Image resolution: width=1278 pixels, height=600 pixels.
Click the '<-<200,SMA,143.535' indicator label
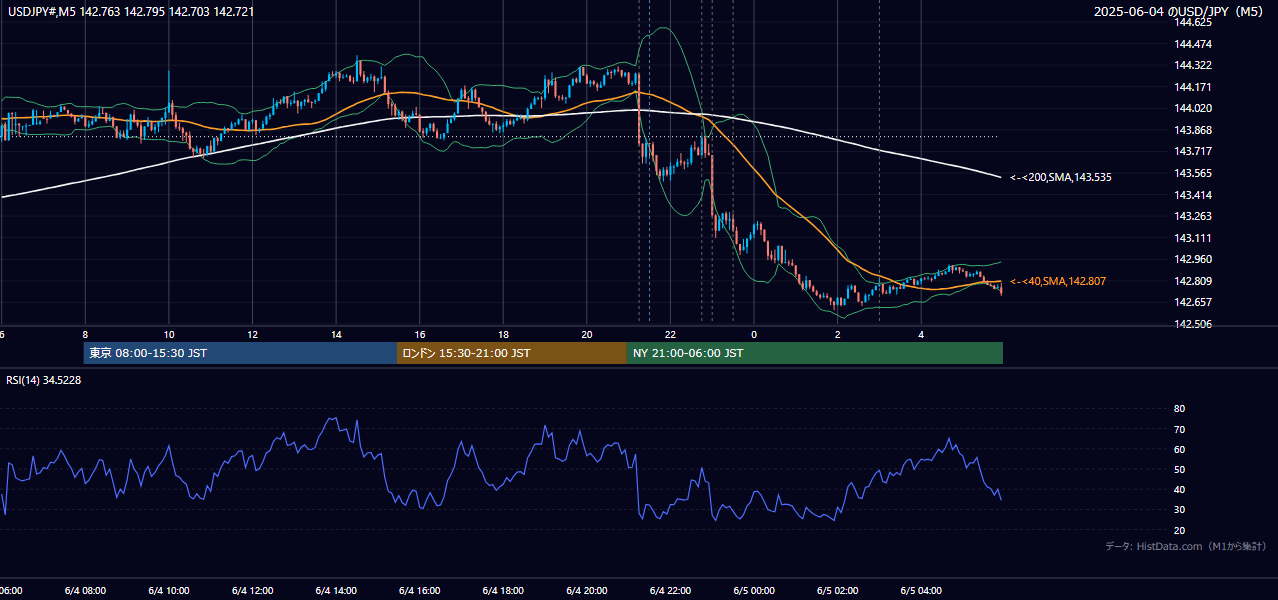click(x=1061, y=177)
